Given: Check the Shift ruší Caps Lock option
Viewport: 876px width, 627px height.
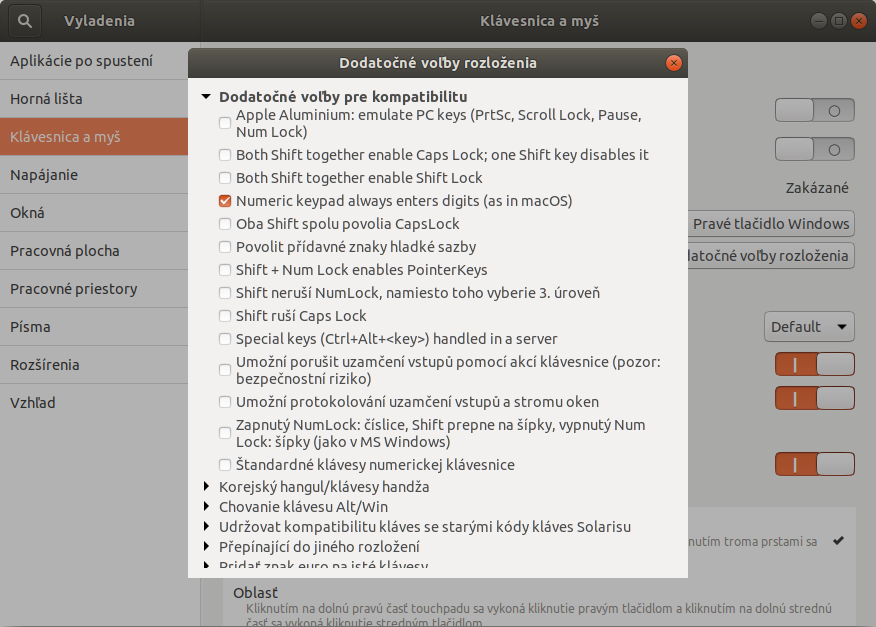Looking at the screenshot, I should [225, 316].
